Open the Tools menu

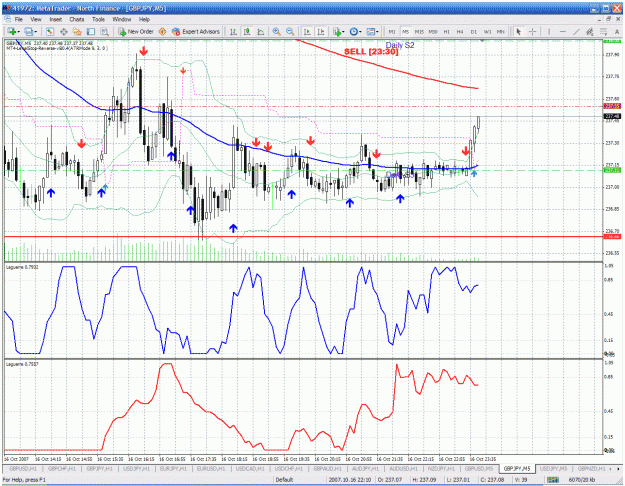click(x=98, y=19)
